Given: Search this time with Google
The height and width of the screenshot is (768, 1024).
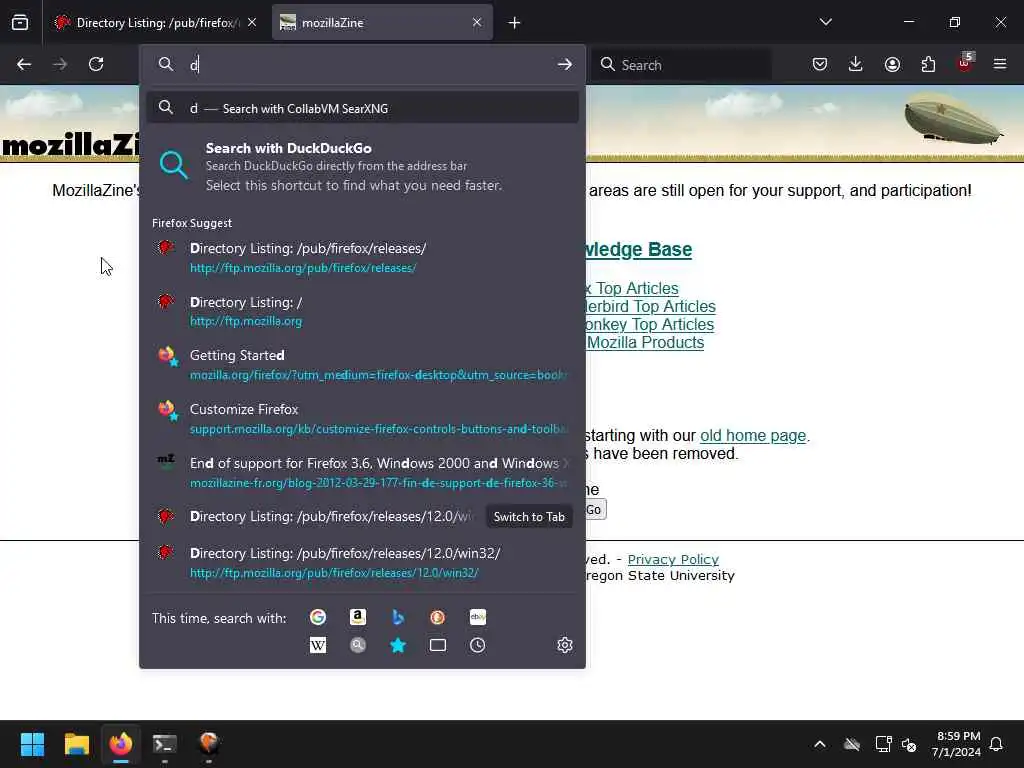Looking at the screenshot, I should pos(318,617).
